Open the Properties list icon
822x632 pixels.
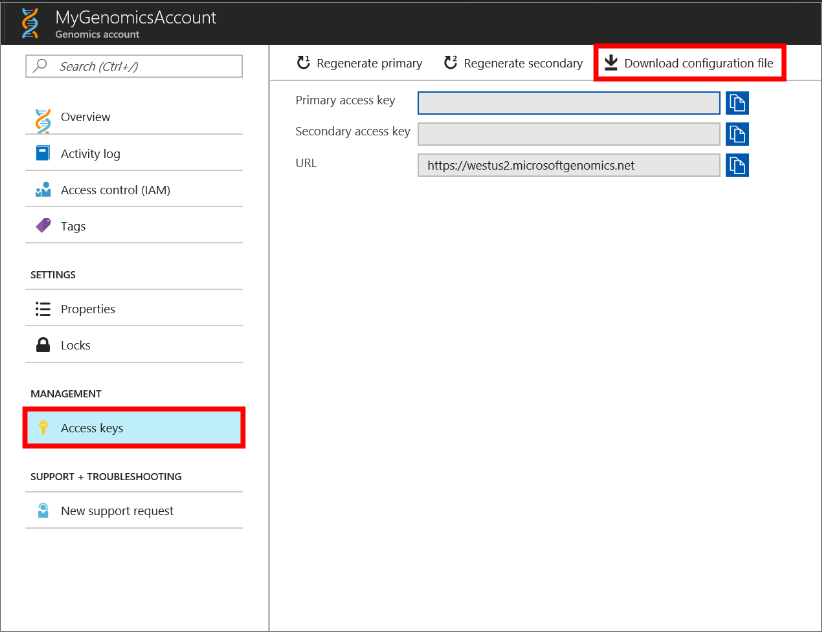43,307
